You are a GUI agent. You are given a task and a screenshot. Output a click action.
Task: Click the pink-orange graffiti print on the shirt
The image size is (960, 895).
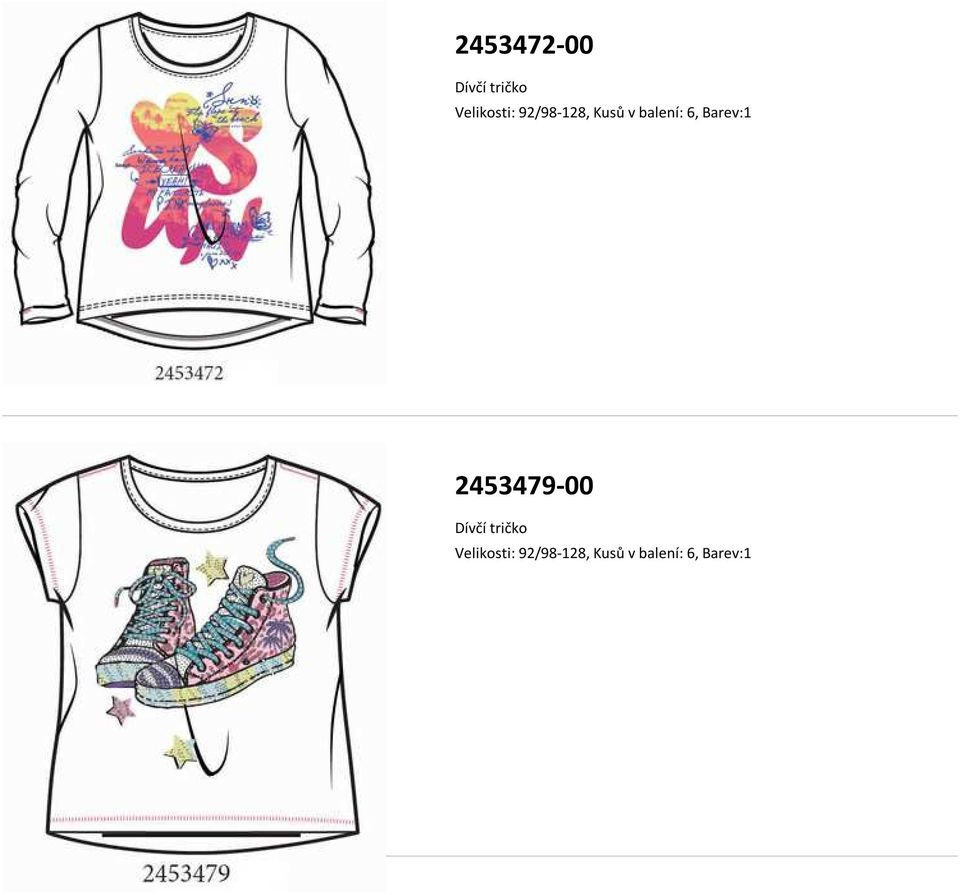pyautogui.click(x=196, y=178)
